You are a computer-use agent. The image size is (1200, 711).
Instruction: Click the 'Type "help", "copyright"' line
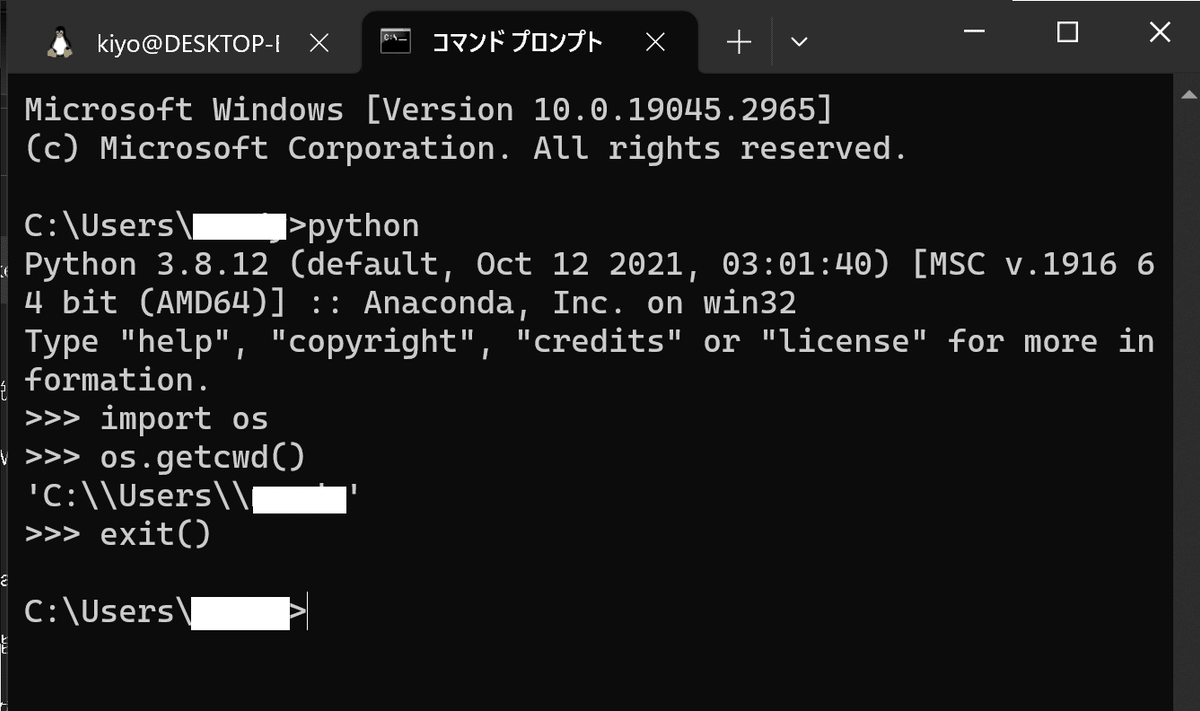click(x=589, y=360)
